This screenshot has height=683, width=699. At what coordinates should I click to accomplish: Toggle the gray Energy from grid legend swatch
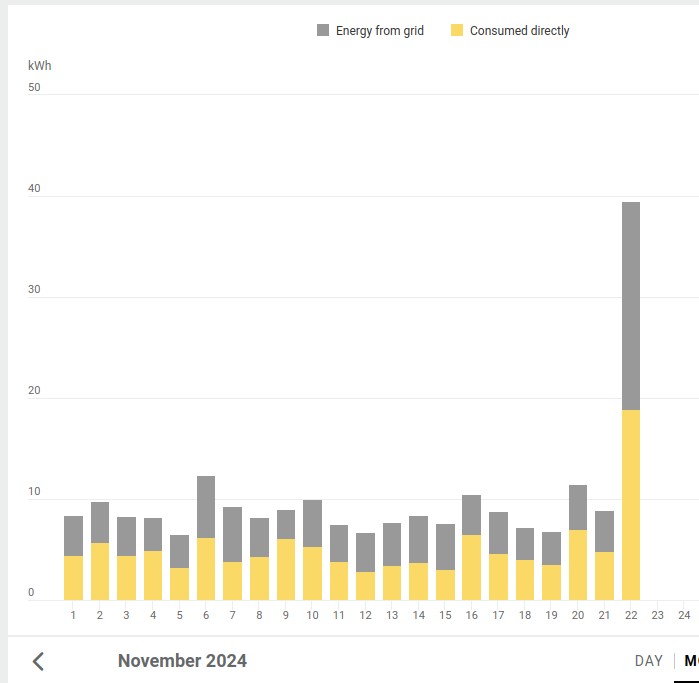coord(323,31)
